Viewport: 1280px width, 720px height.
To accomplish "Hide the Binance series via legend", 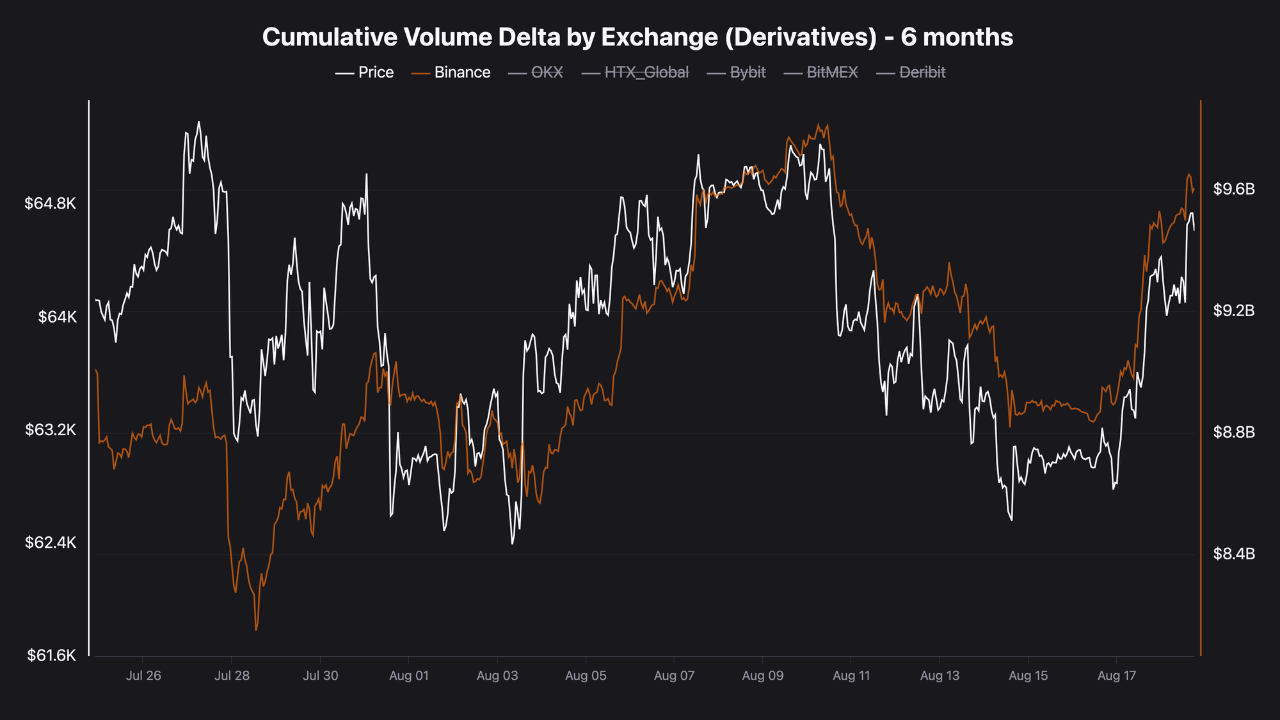I will point(450,72).
